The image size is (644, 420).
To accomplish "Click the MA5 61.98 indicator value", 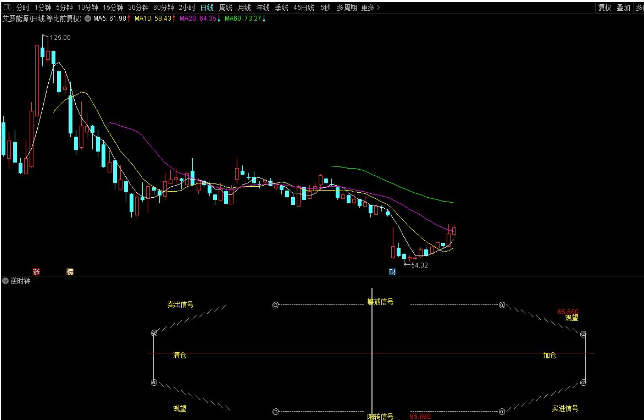I will point(112,18).
